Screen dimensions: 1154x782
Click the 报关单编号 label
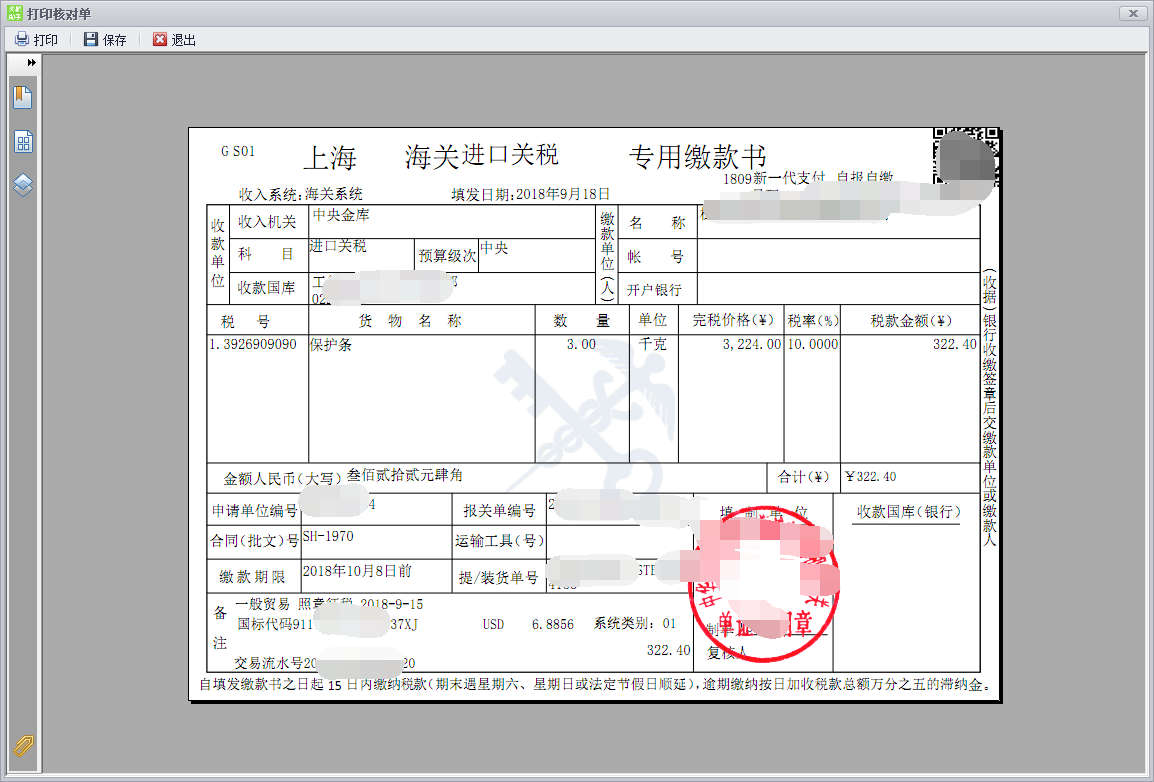(x=499, y=511)
